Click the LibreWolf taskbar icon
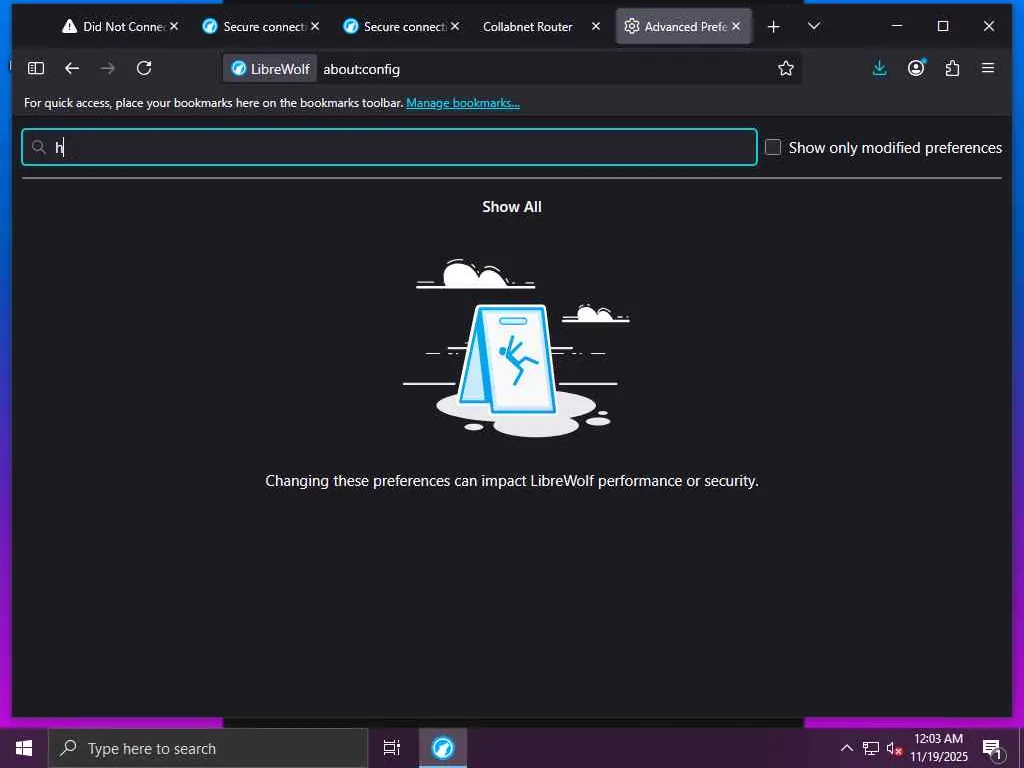Image resolution: width=1024 pixels, height=768 pixels. (x=443, y=748)
